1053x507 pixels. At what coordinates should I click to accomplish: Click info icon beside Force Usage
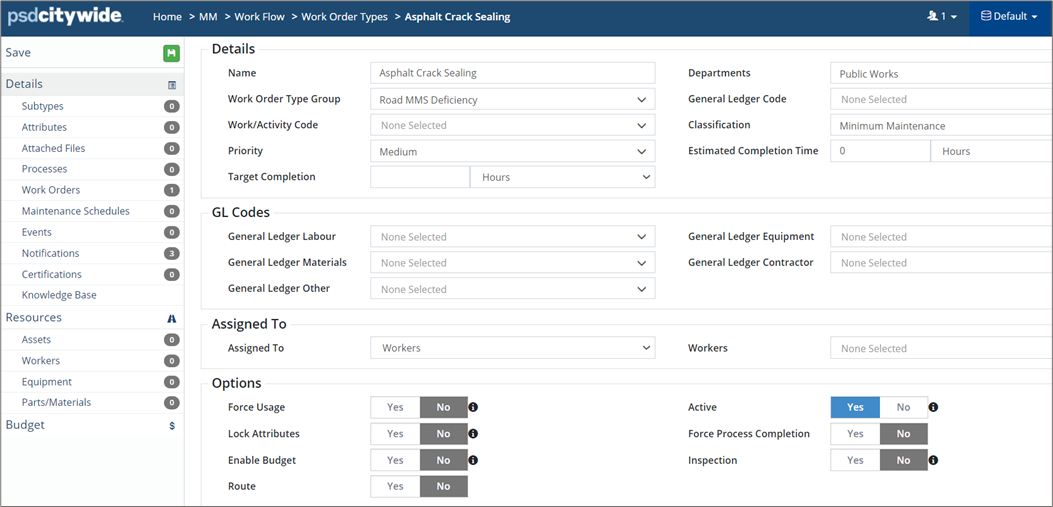474,408
